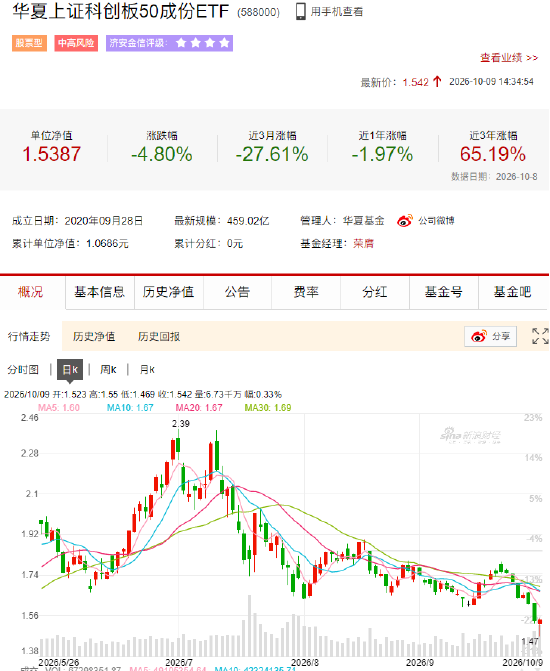Select 历史净值 sub-tab in chart bar
The width and height of the screenshot is (550, 671).
coord(94,336)
